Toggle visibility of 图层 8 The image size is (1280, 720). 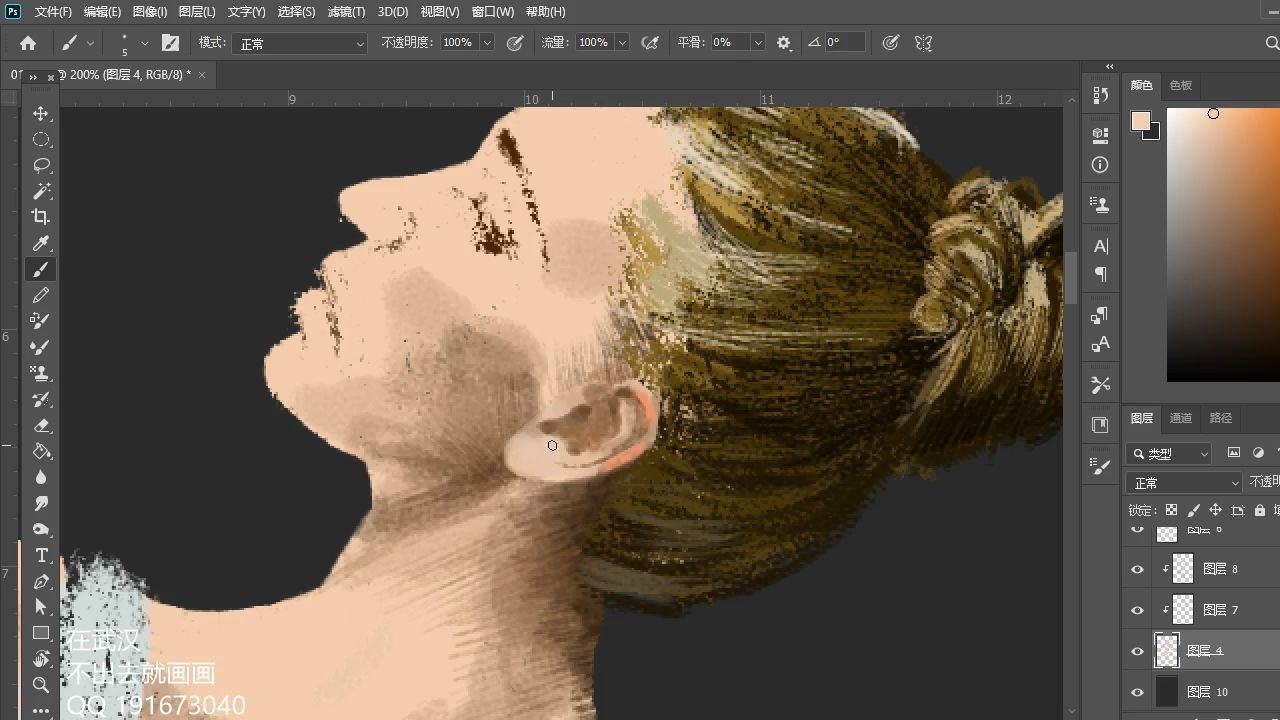click(1137, 568)
